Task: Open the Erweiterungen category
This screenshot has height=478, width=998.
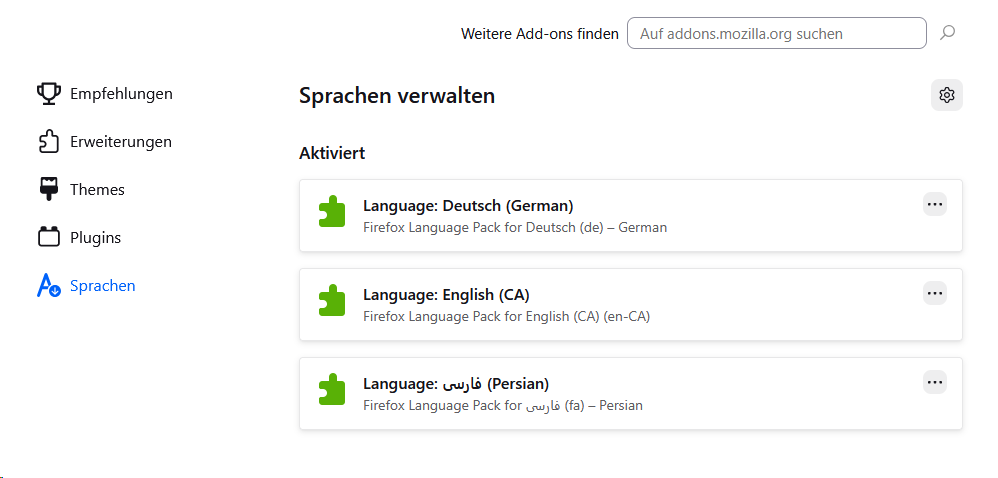Action: pyautogui.click(x=120, y=142)
